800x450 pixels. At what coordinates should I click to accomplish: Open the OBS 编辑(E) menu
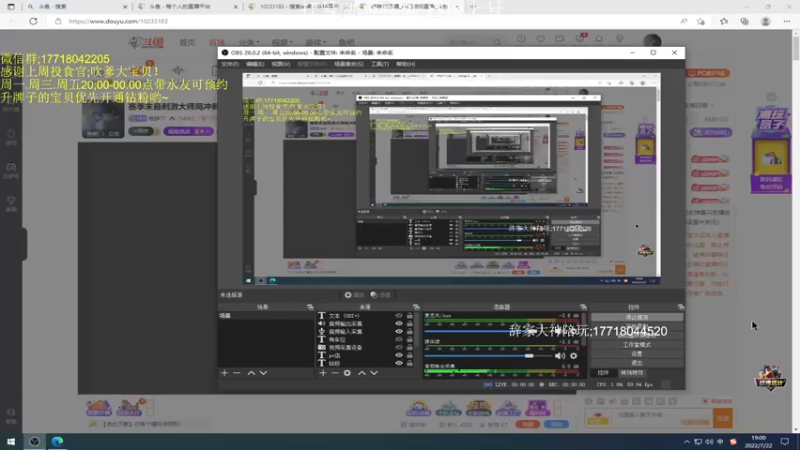255,64
